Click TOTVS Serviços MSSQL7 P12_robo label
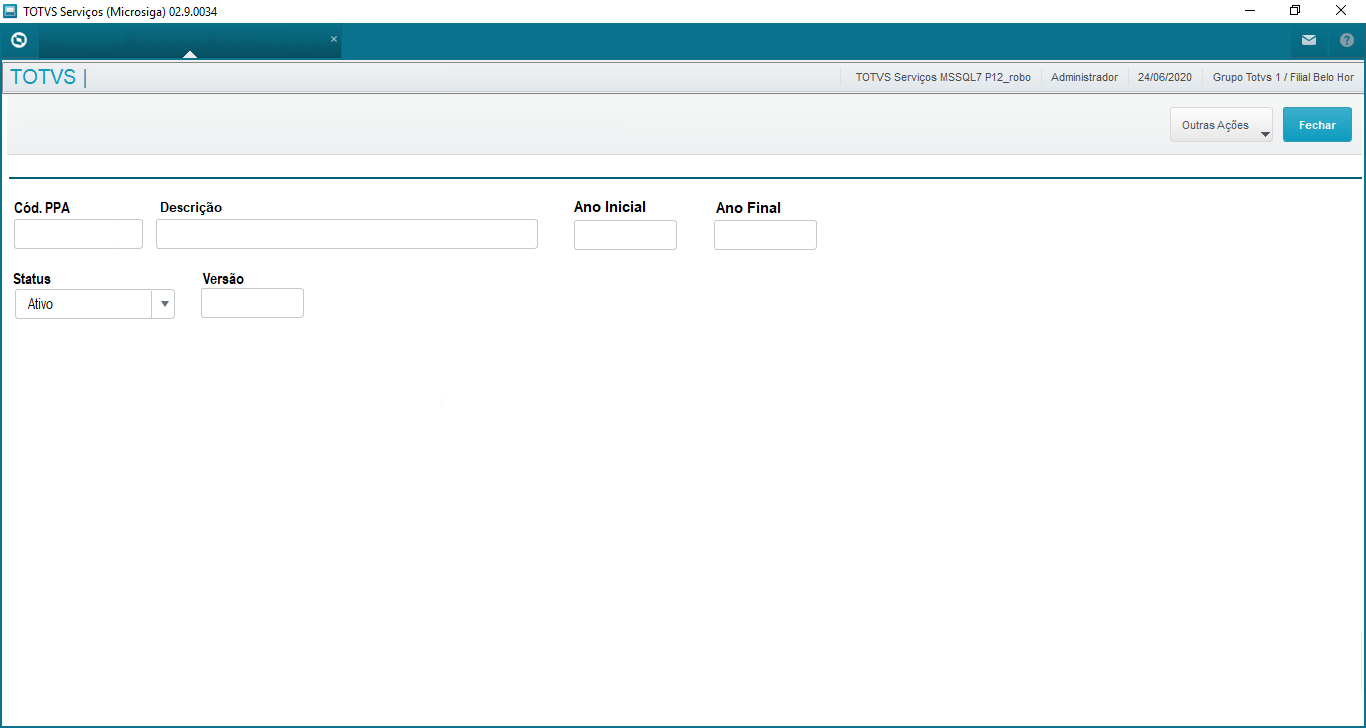 point(943,77)
